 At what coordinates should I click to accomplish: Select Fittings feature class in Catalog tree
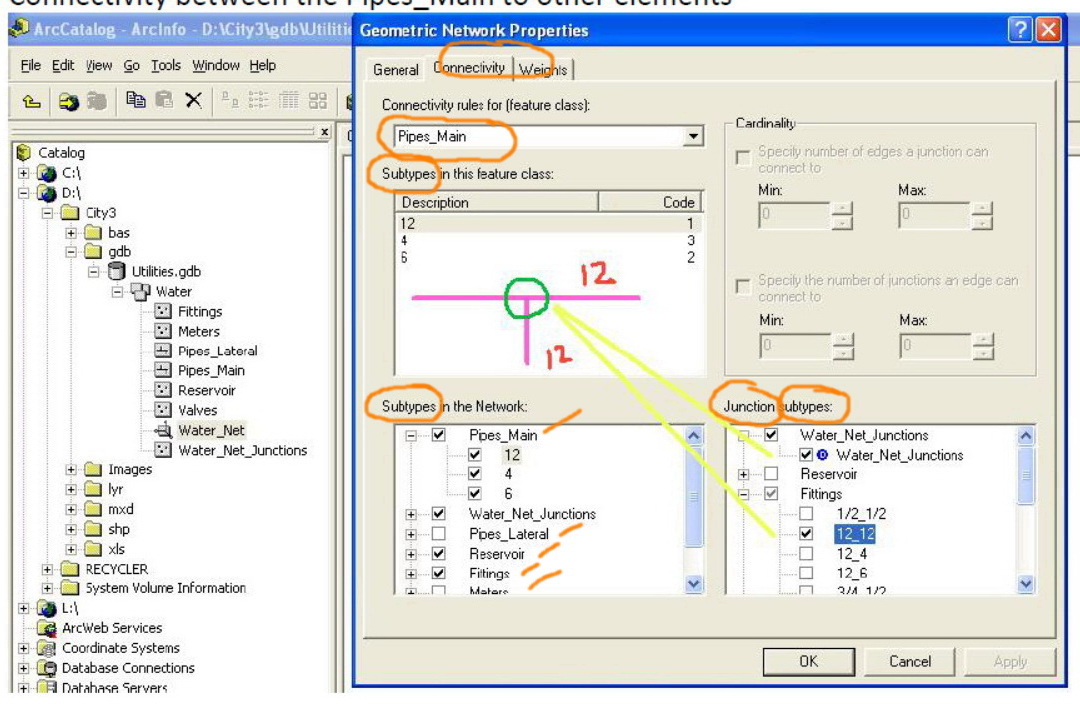pyautogui.click(x=200, y=311)
